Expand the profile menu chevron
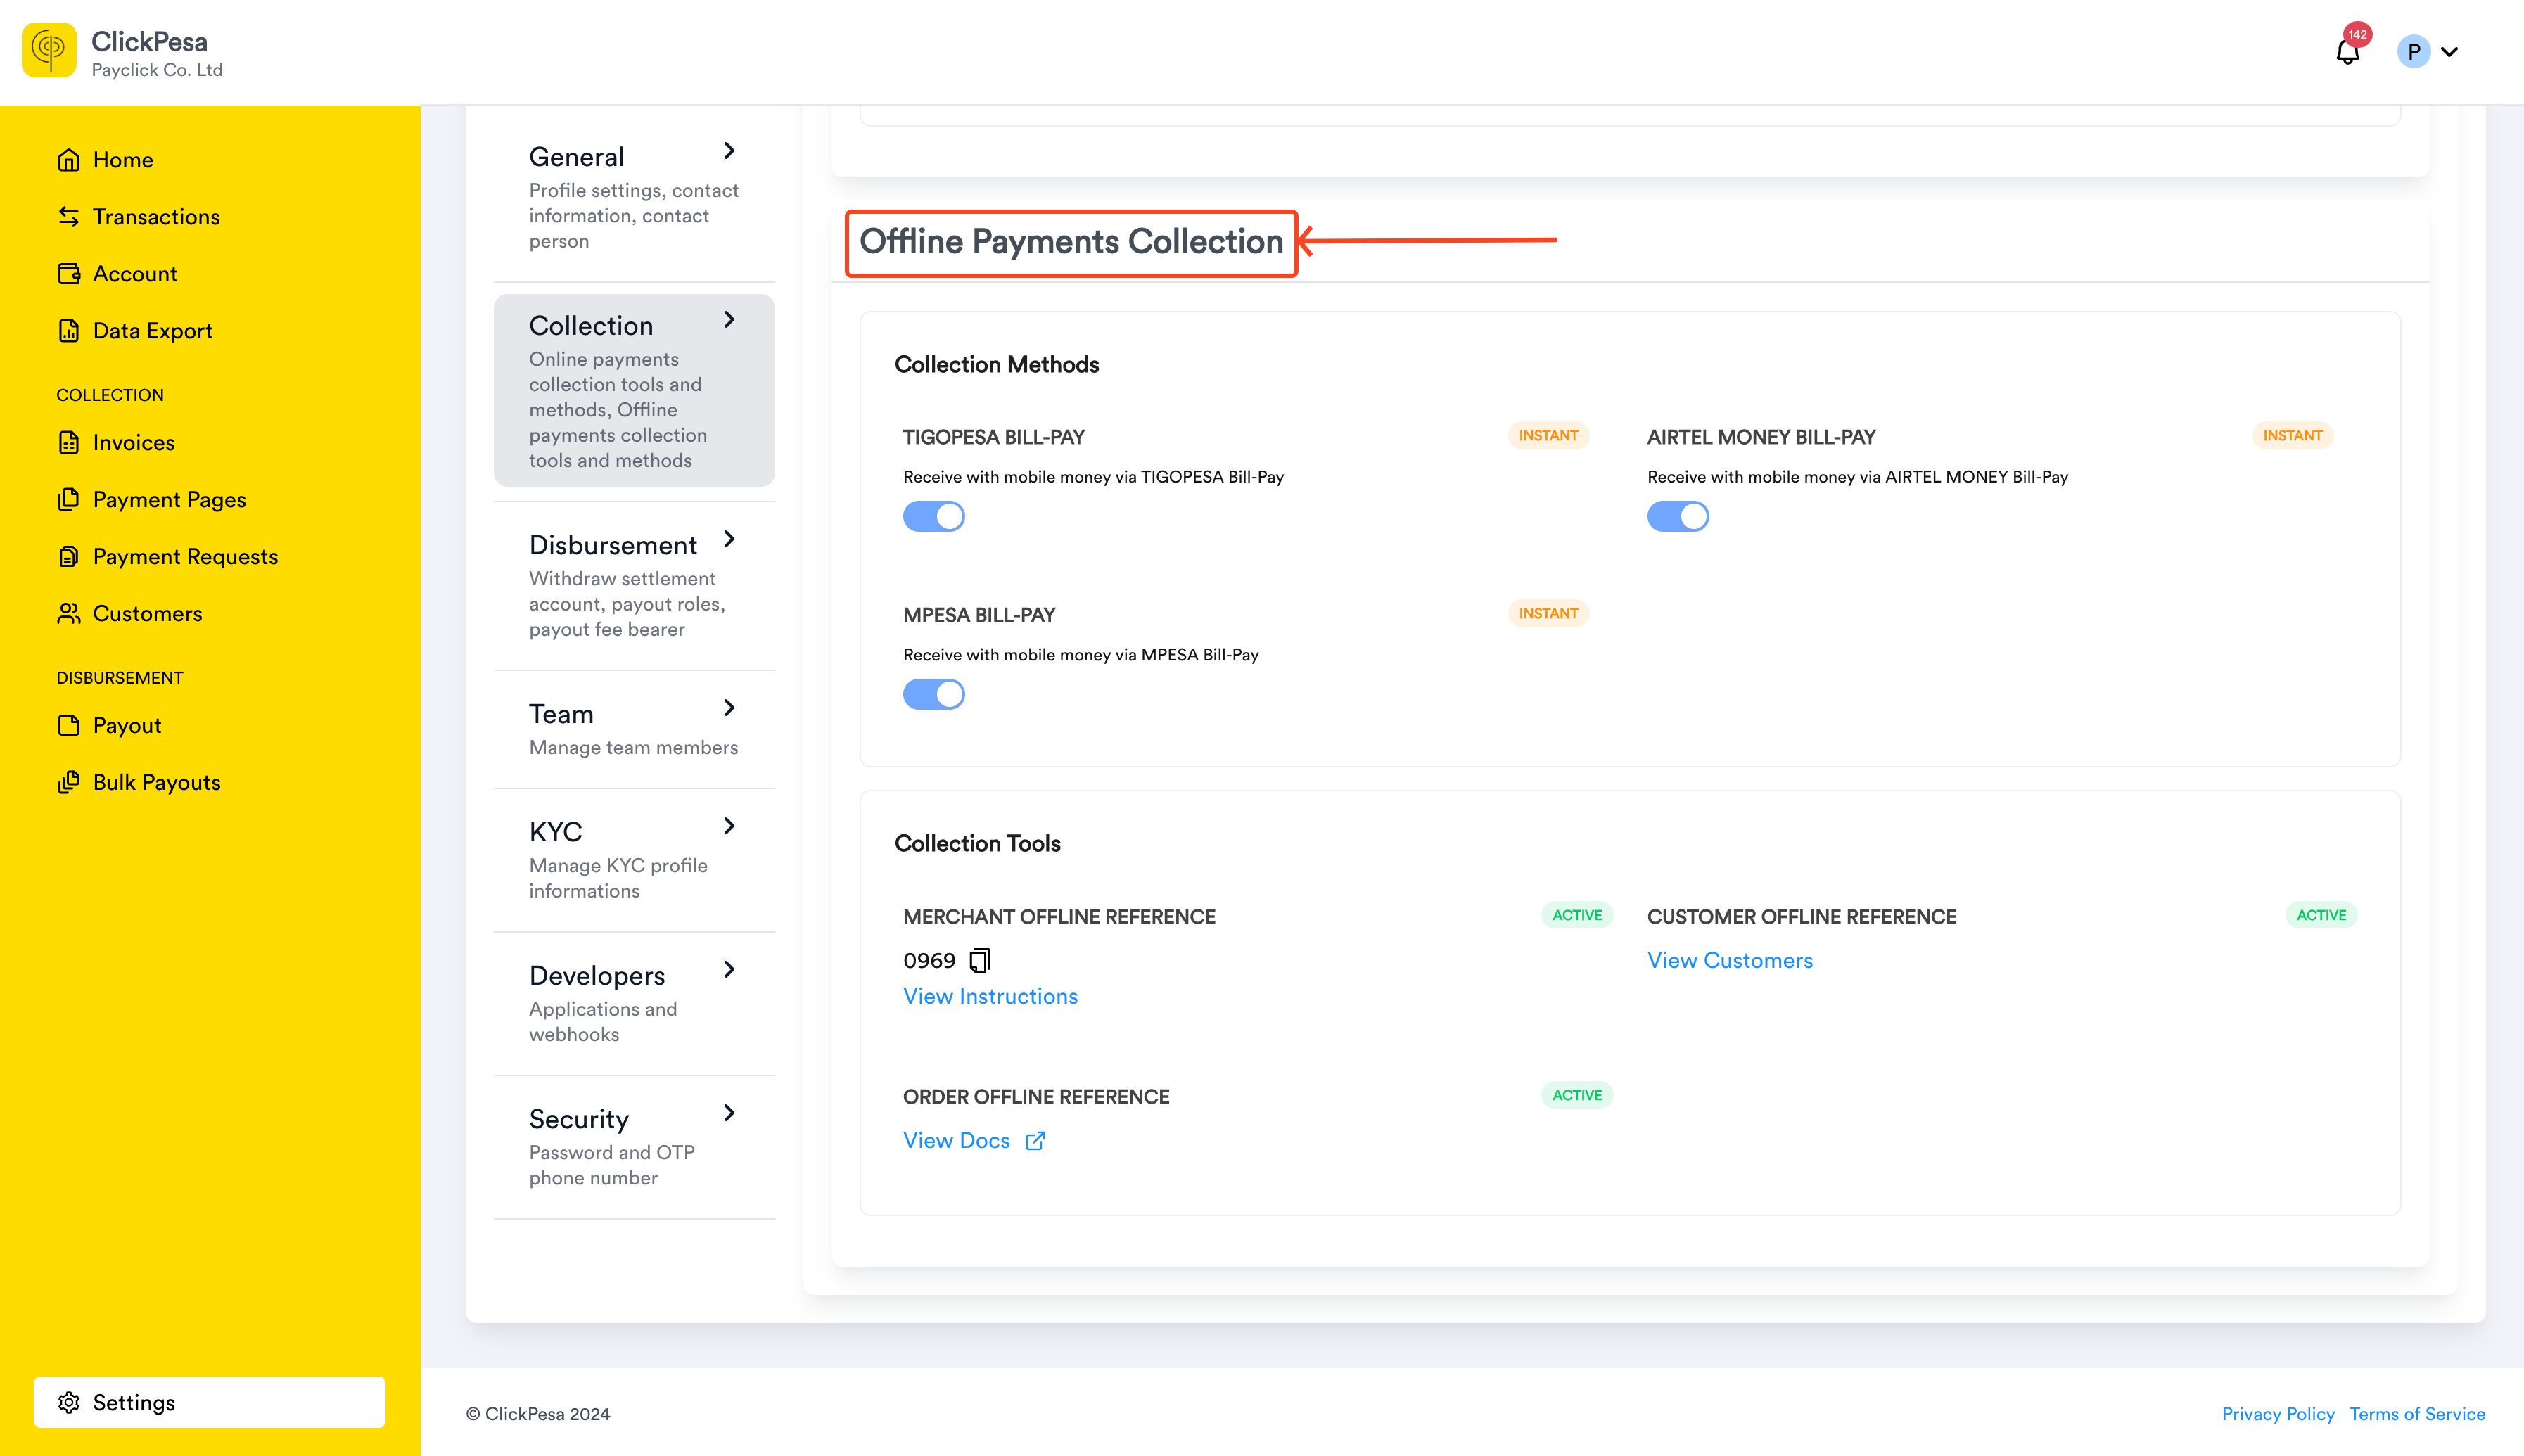 pyautogui.click(x=2449, y=52)
